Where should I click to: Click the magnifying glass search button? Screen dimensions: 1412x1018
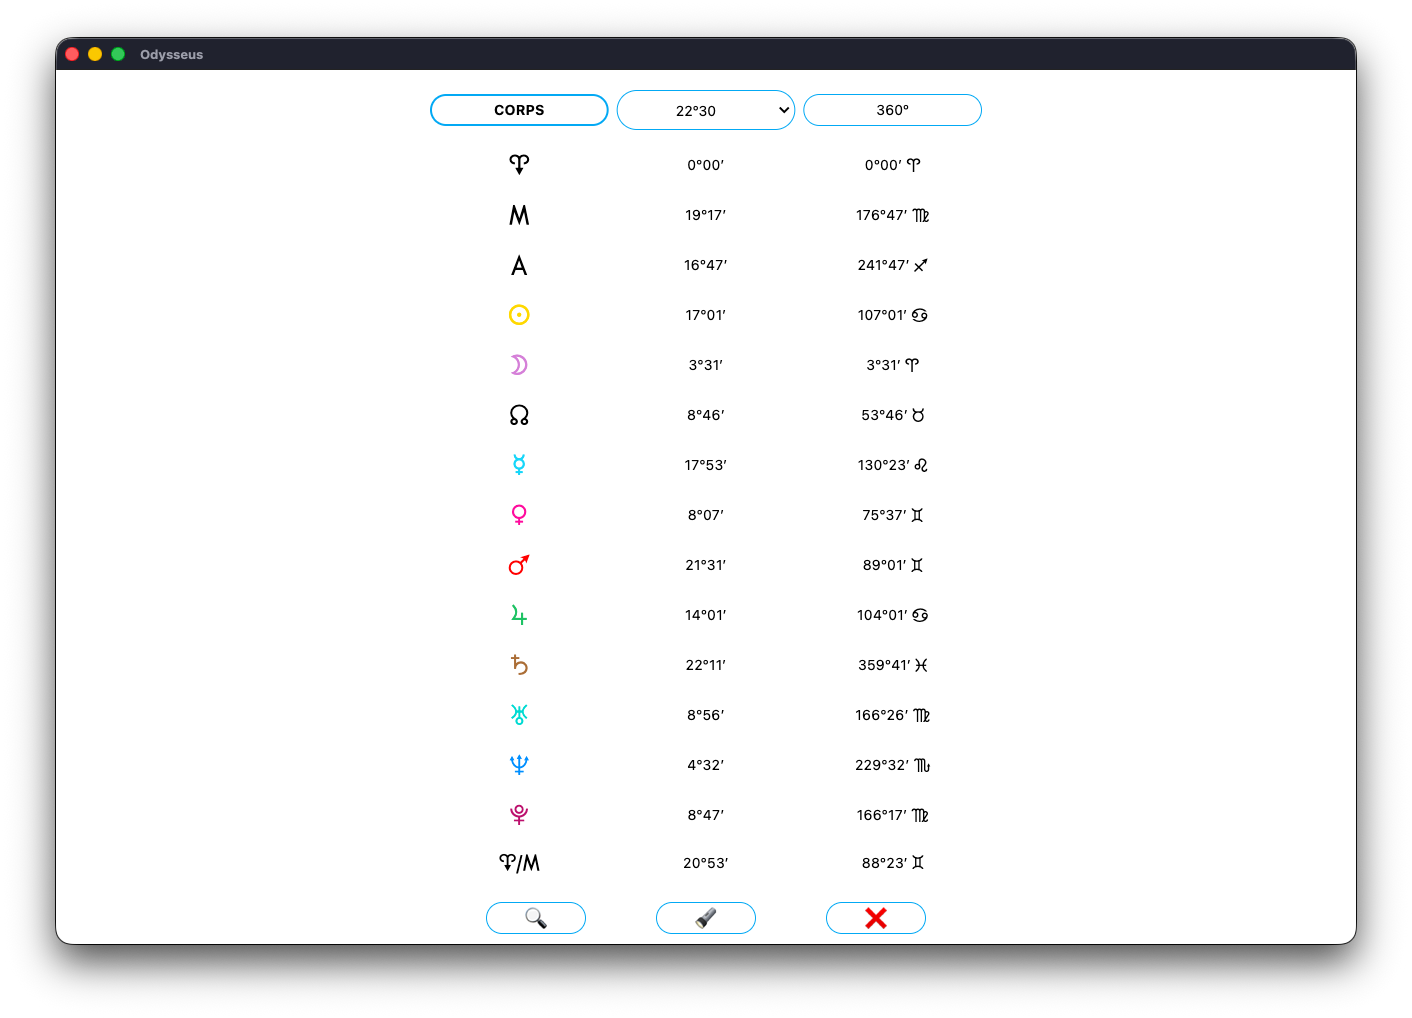[x=536, y=918]
